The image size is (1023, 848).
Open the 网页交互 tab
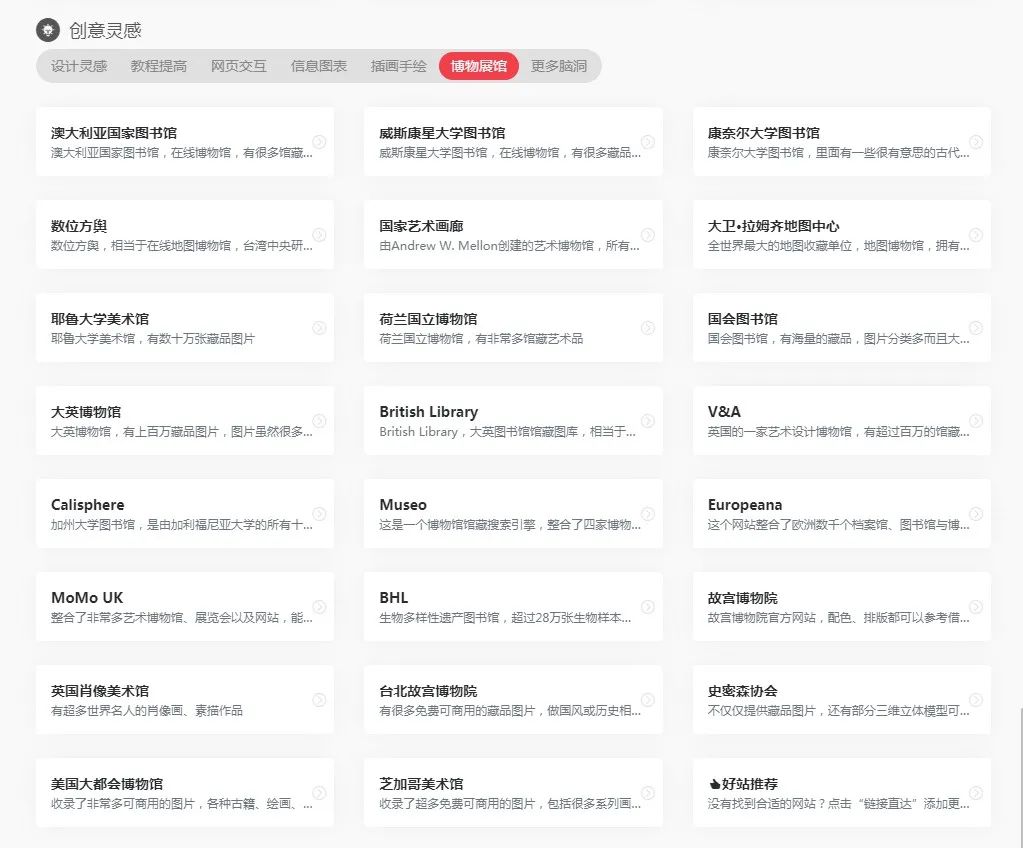coord(239,66)
